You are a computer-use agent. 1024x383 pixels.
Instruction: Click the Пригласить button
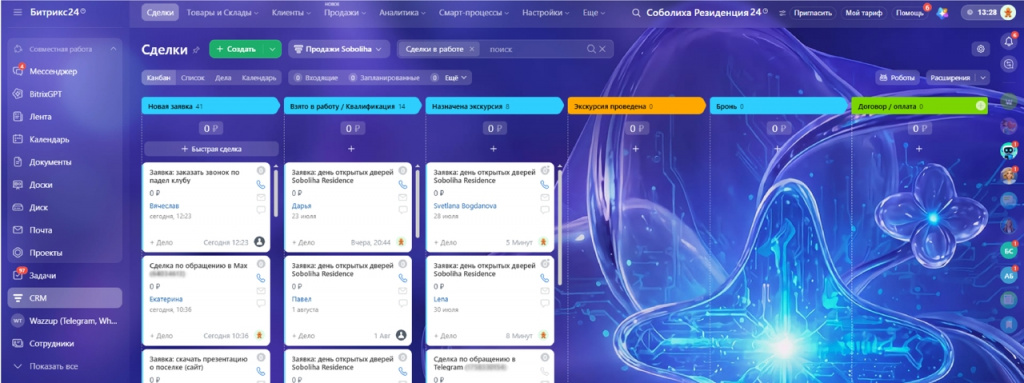tap(813, 12)
